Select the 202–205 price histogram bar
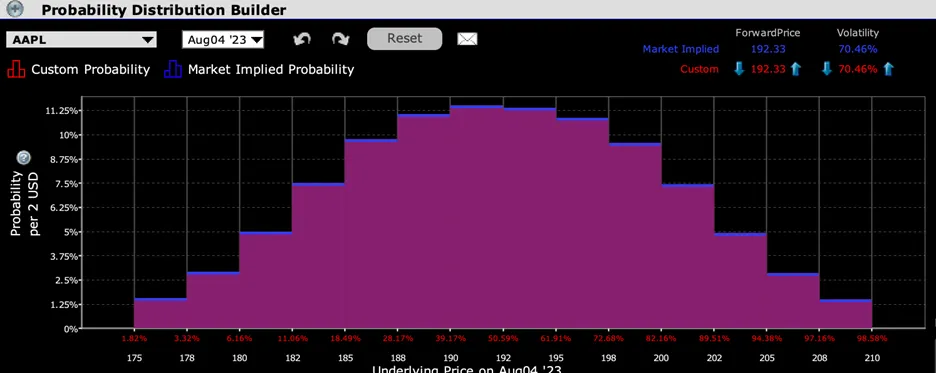936x373 pixels. point(740,280)
